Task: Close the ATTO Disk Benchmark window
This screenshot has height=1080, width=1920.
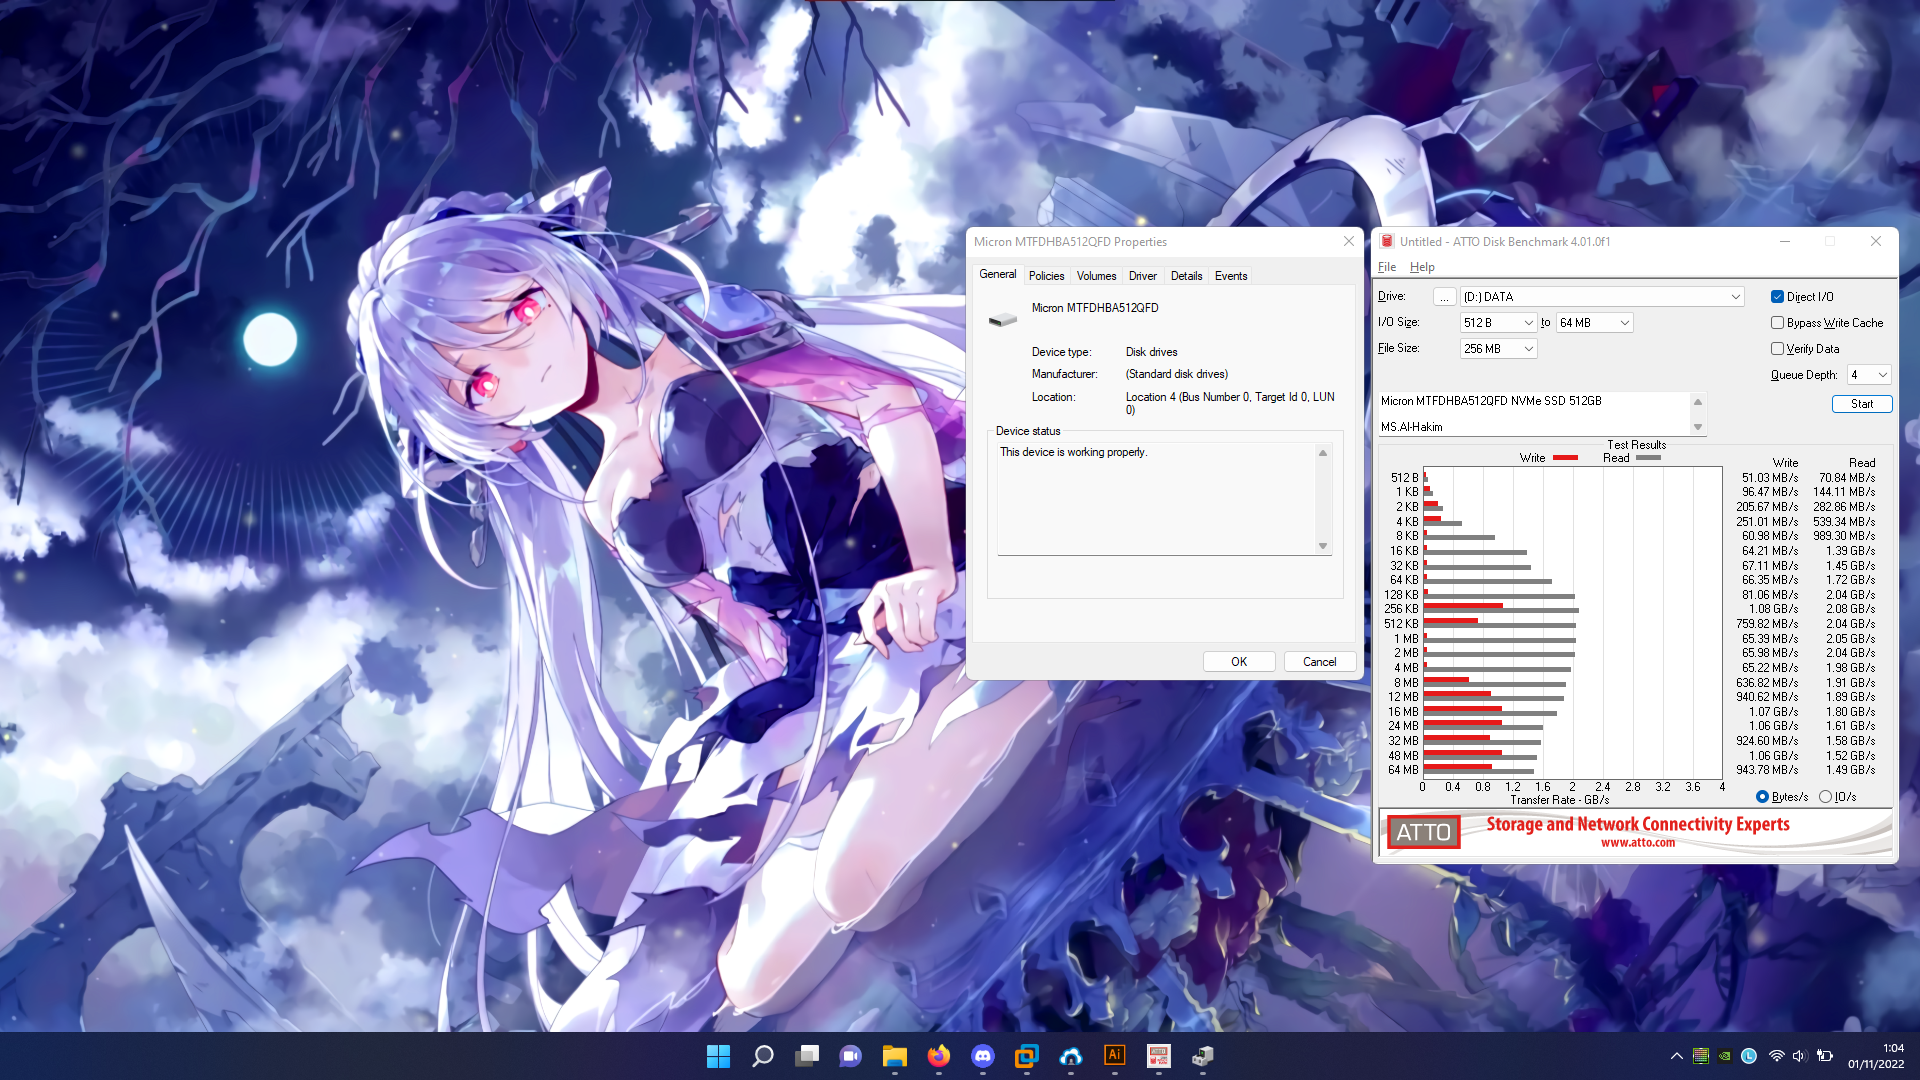Action: click(x=1876, y=241)
